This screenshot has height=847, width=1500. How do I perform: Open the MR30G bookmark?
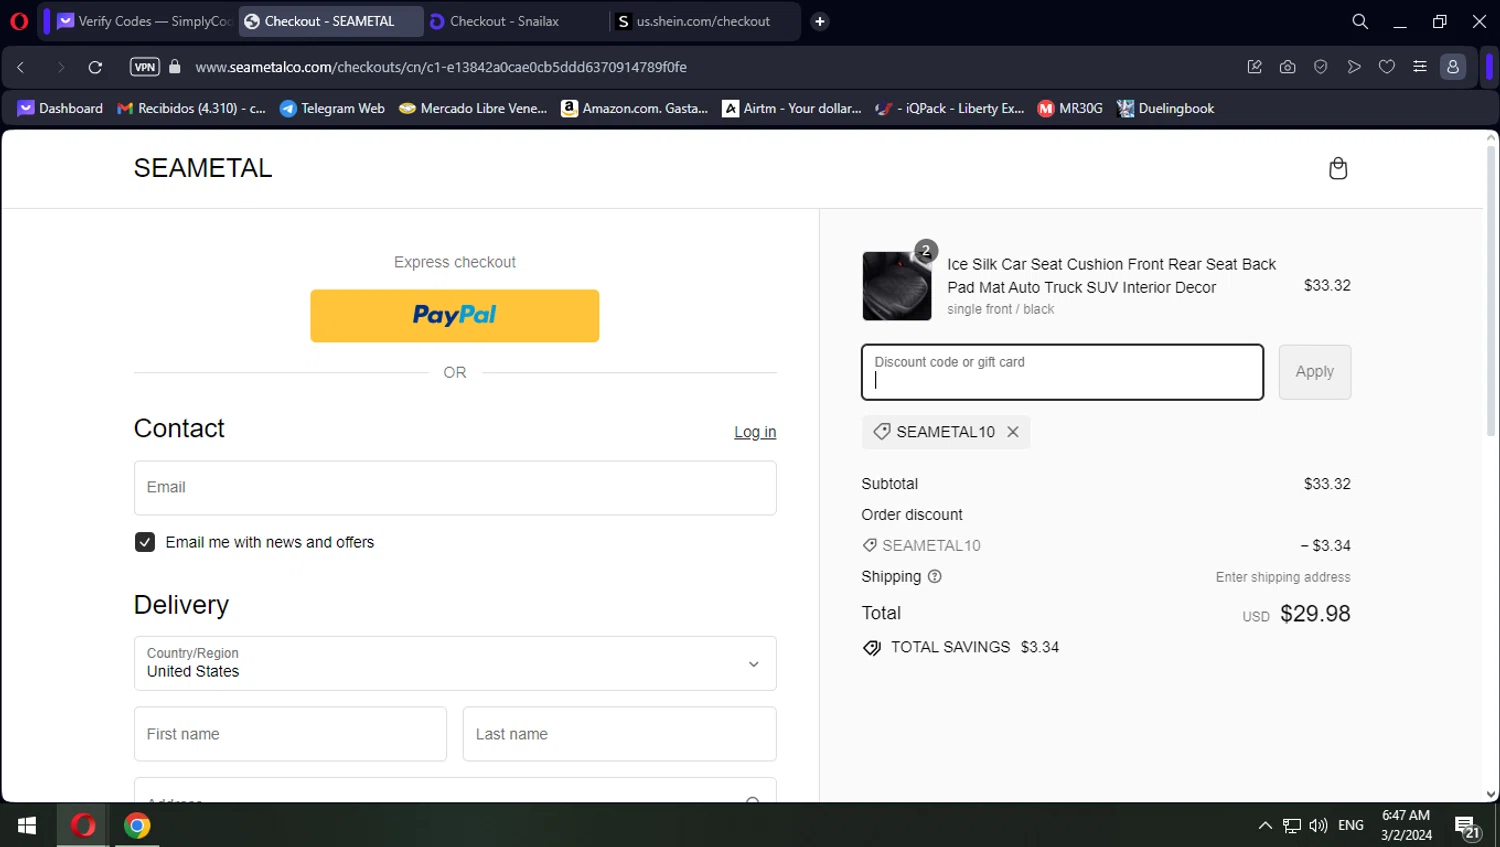pos(1070,108)
